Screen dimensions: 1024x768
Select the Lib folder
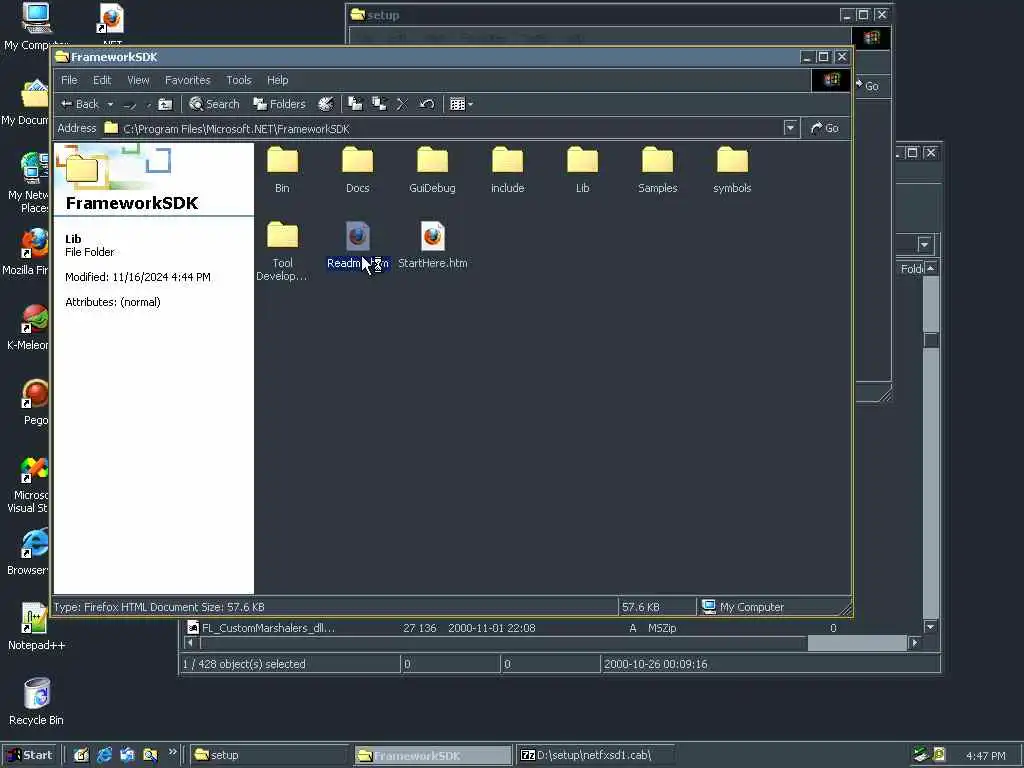[583, 170]
